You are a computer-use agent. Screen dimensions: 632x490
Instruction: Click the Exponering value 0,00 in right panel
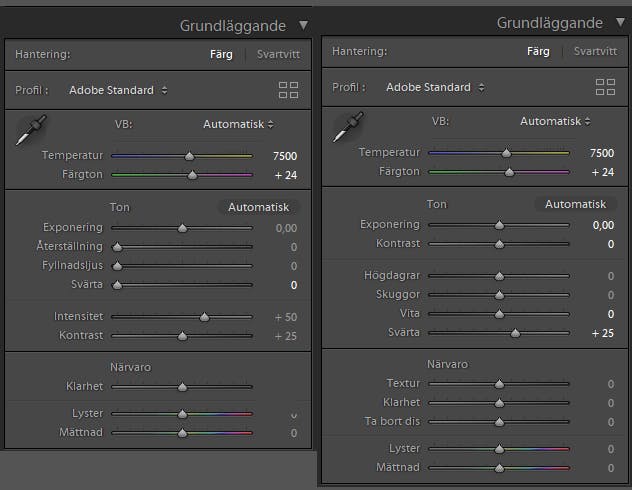coord(603,225)
